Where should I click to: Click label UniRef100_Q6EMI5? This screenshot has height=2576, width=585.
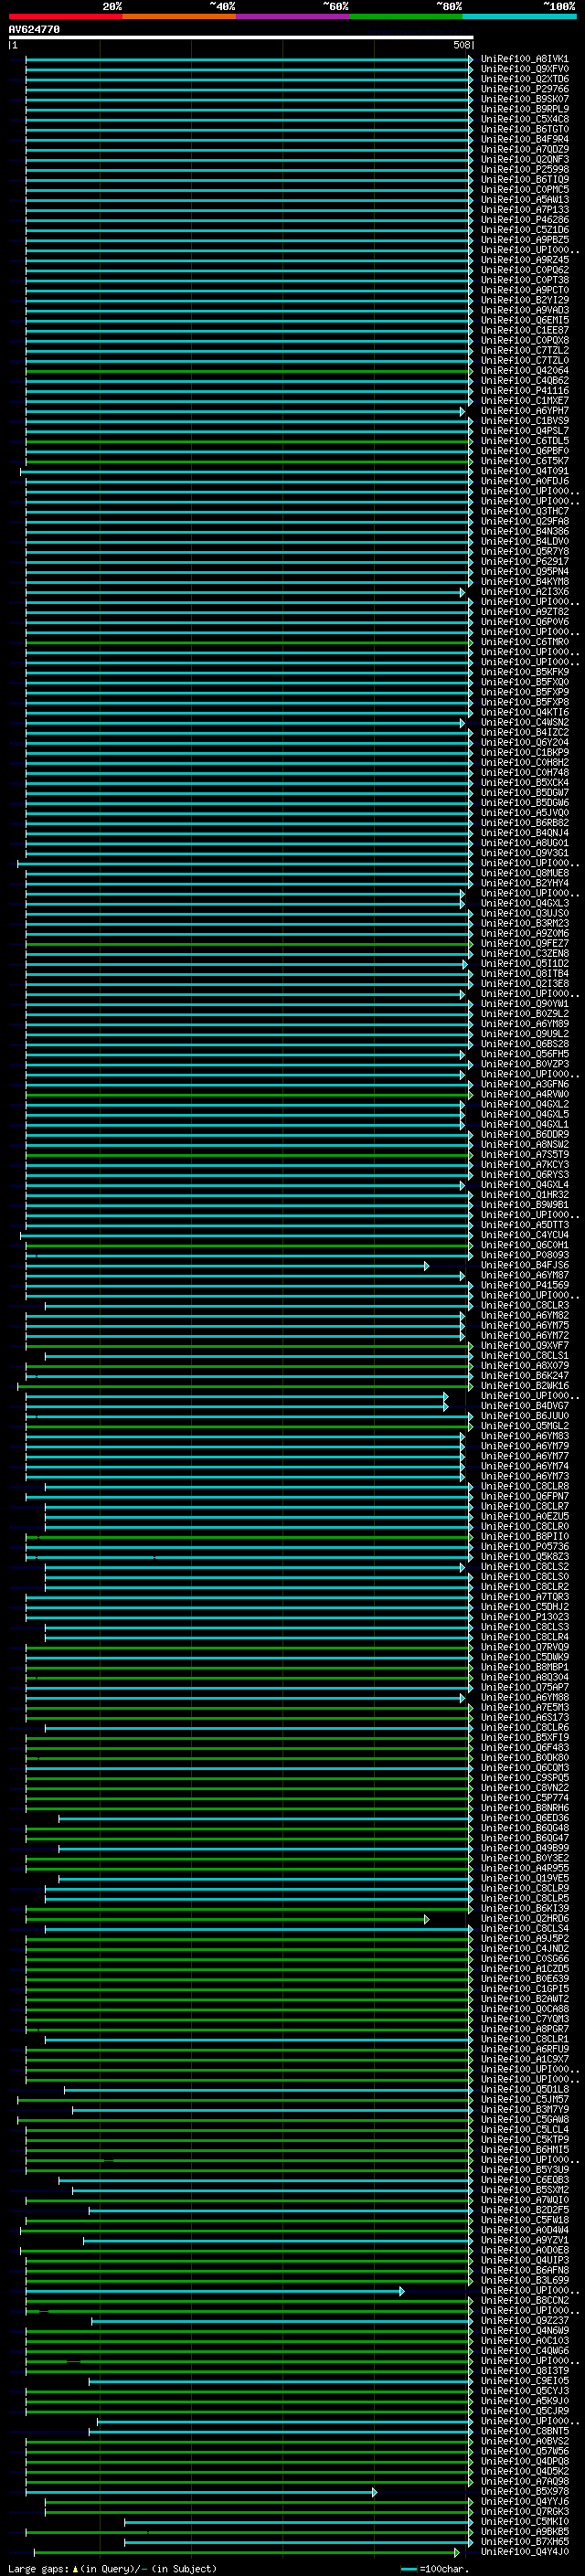coord(524,320)
